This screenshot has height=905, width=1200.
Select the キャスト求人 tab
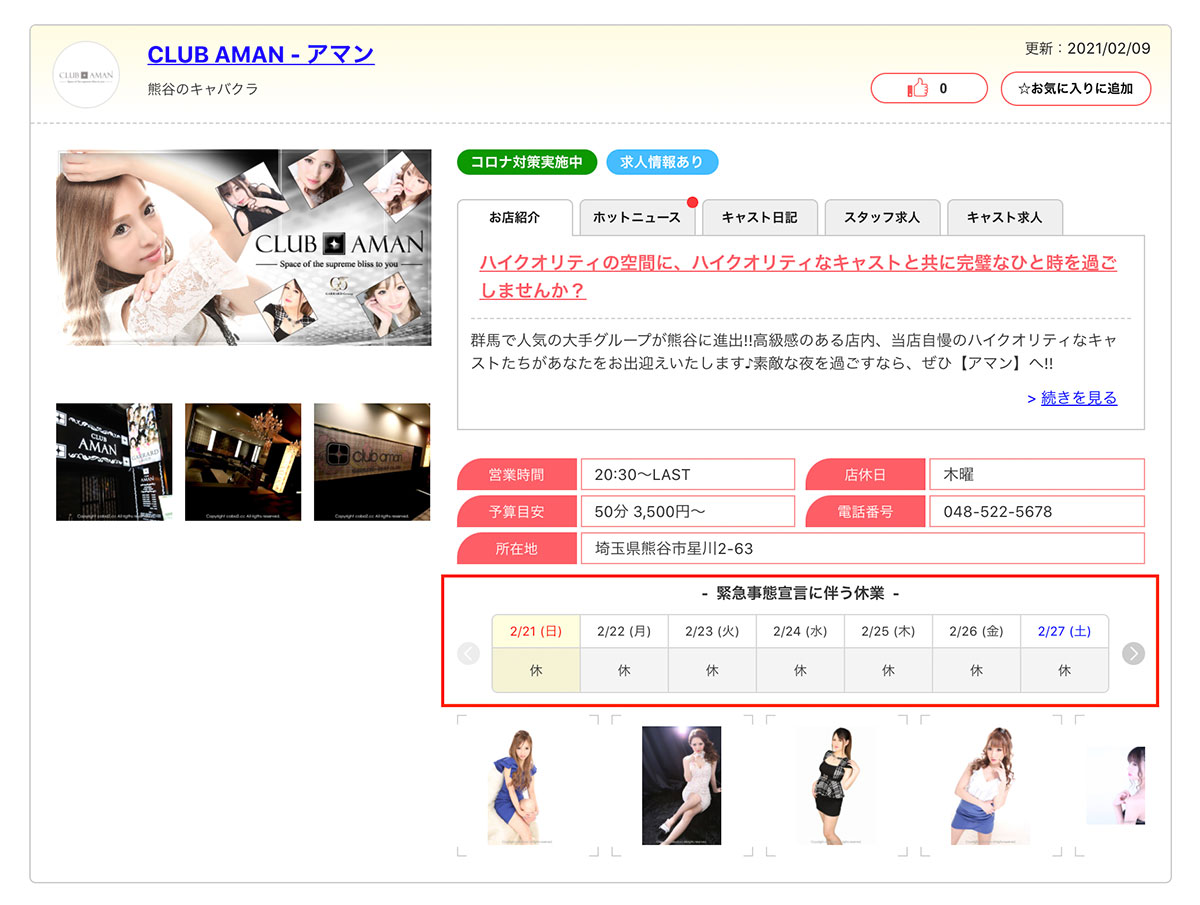(x=1004, y=217)
